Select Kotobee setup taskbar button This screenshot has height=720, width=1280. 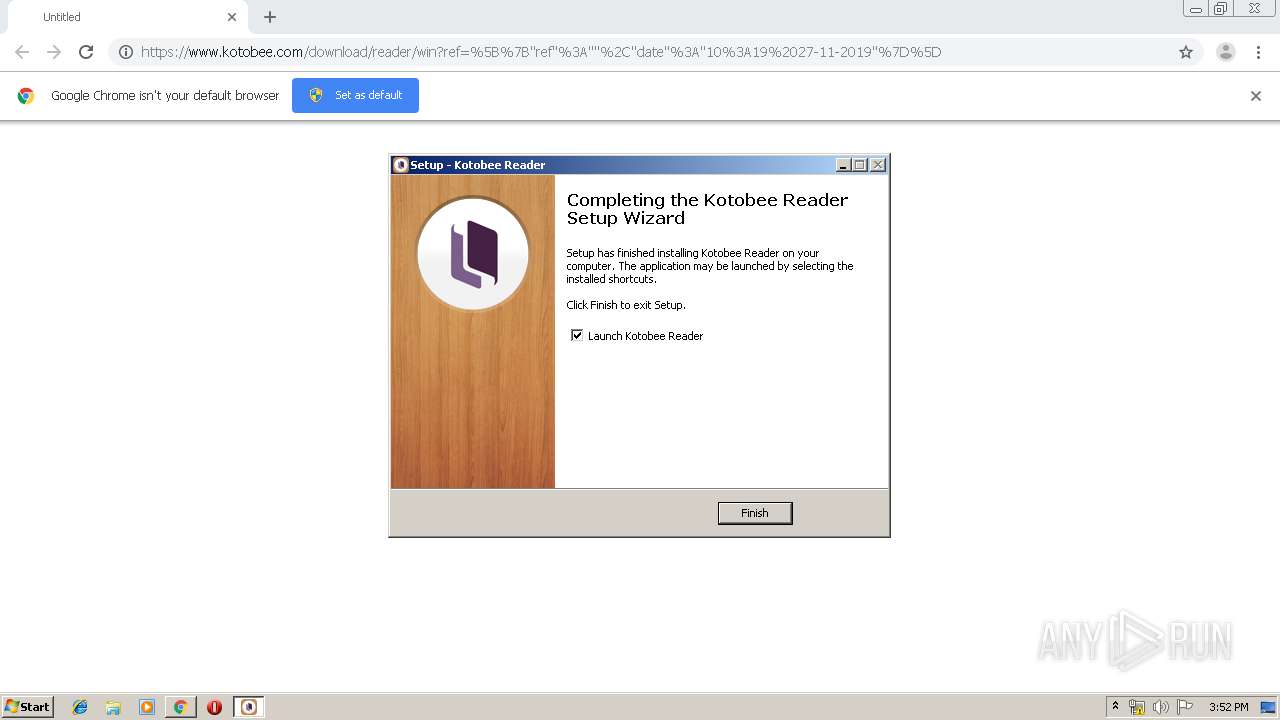tap(249, 707)
